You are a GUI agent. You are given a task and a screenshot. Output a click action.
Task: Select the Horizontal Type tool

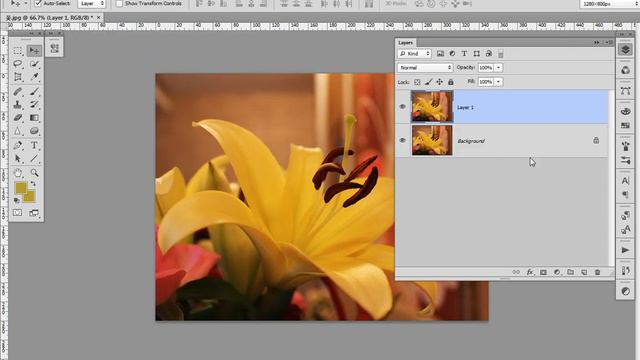coord(34,145)
